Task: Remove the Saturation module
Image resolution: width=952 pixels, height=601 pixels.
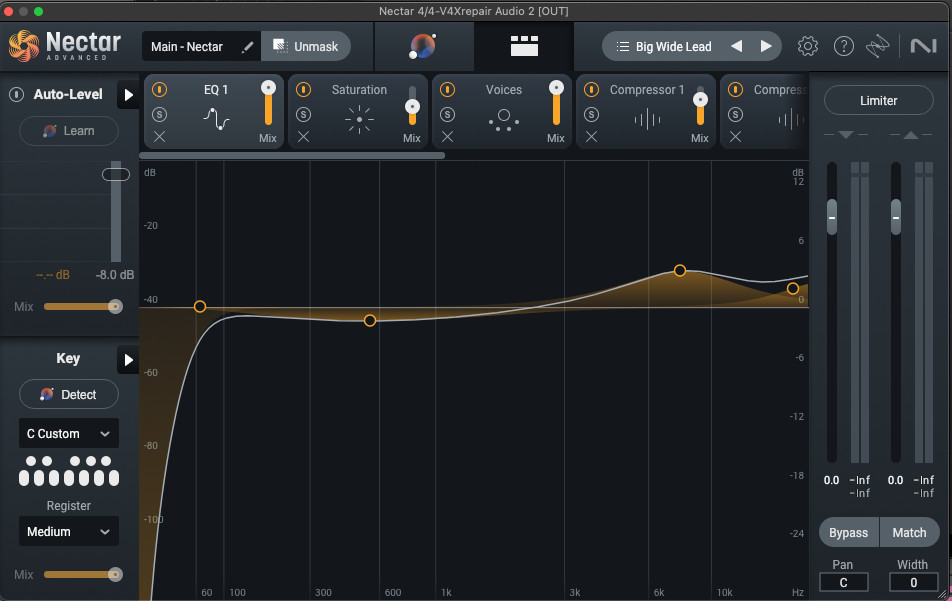Action: pos(303,137)
